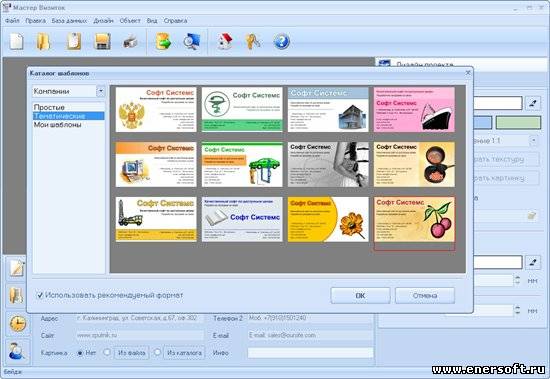This screenshot has width=550, height=379.
Task: Pick the light blue color swatch
Action: (483, 123)
